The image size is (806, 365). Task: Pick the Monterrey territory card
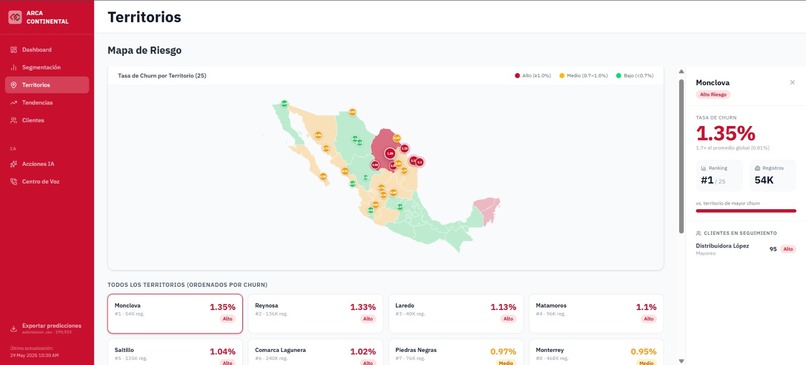[596, 352]
